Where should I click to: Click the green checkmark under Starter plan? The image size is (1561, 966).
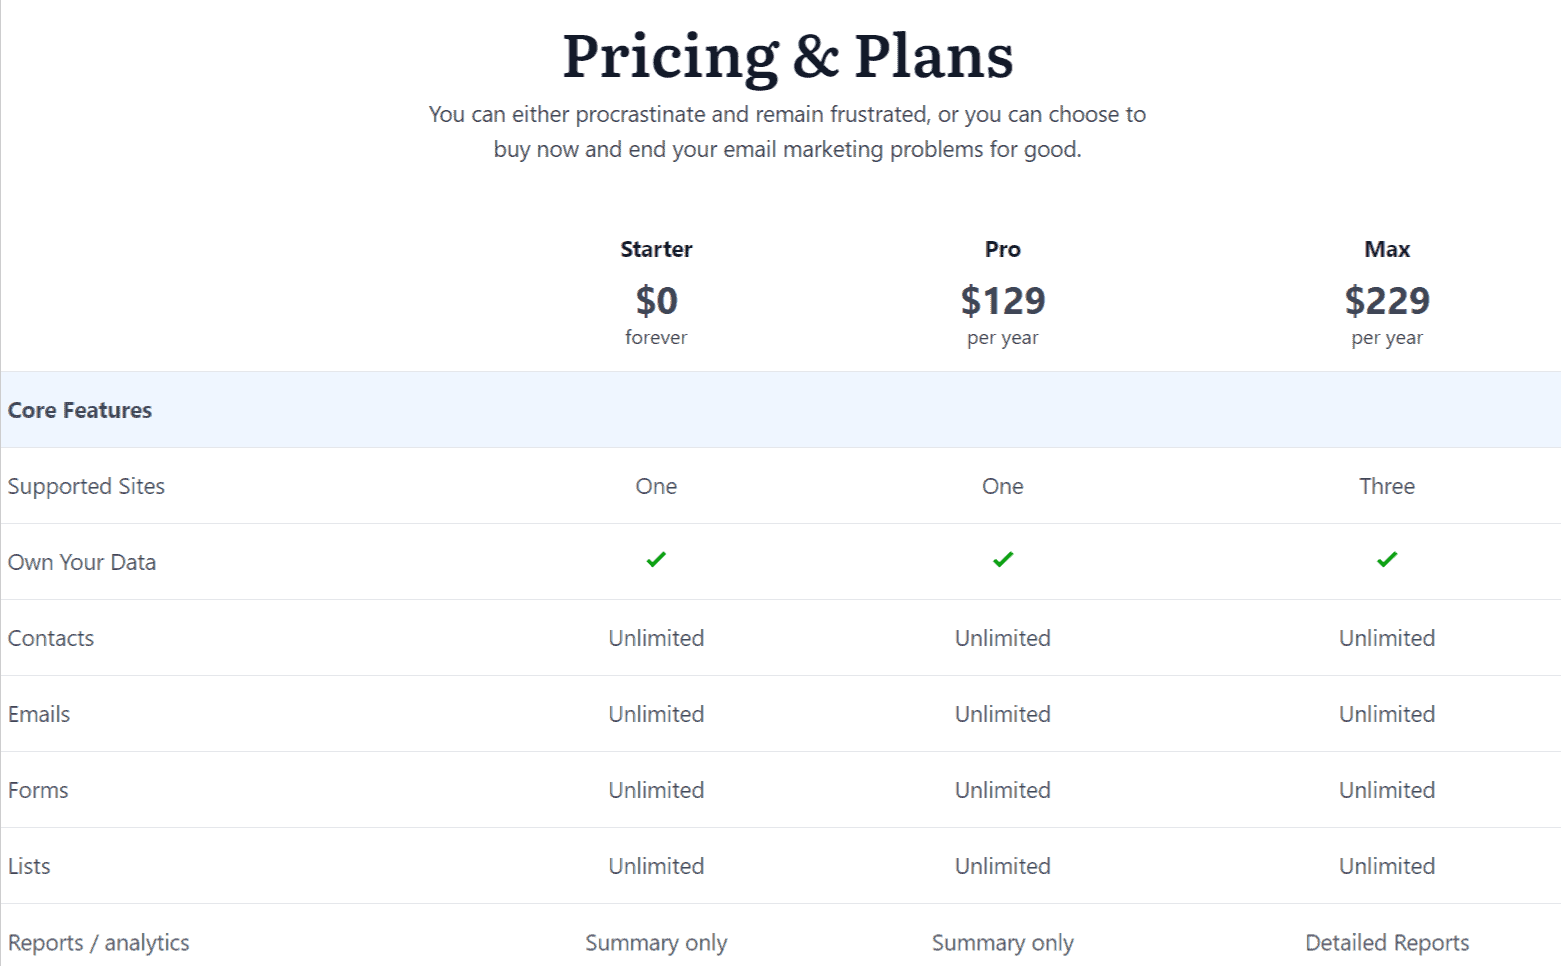[656, 560]
